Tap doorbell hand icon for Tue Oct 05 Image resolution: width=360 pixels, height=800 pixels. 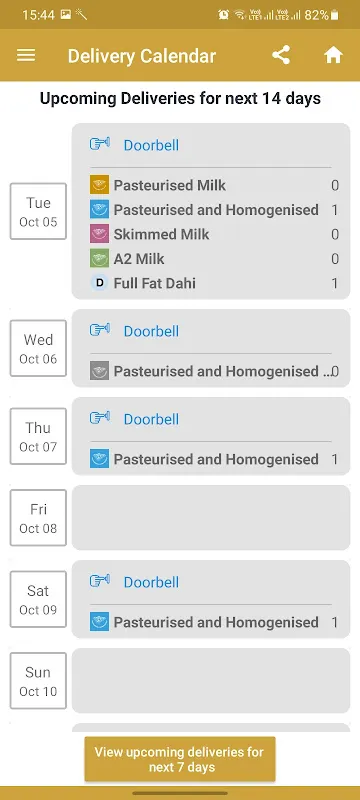(100, 144)
